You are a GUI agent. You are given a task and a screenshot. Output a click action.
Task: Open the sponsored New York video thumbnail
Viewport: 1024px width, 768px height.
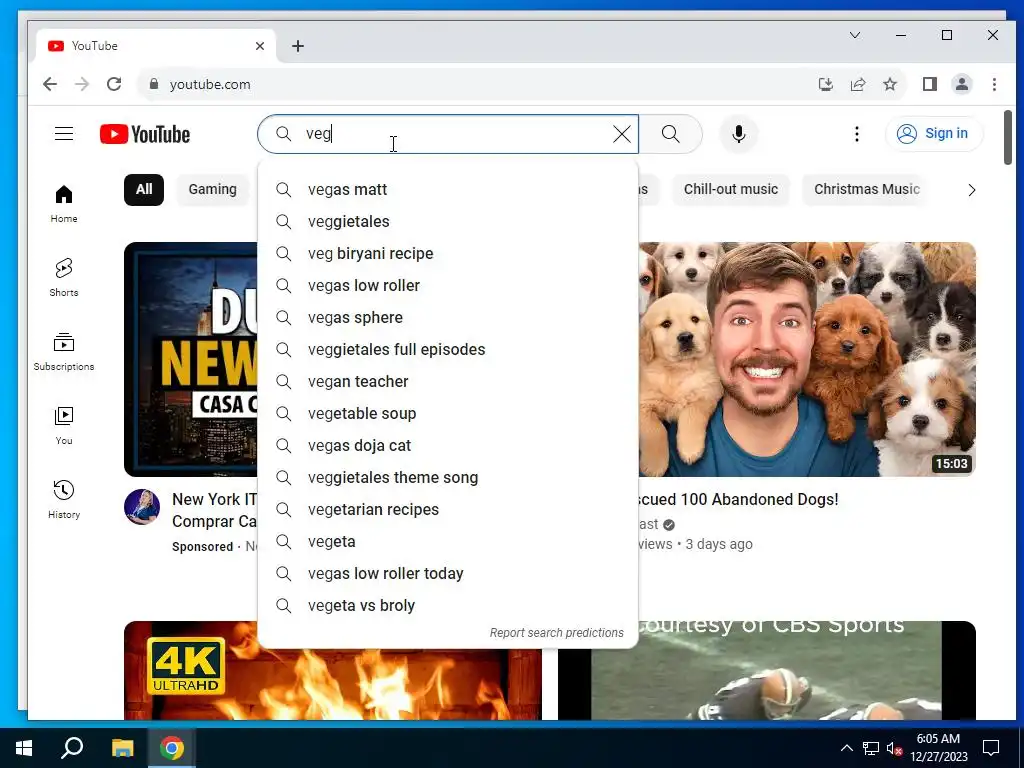[x=191, y=359]
